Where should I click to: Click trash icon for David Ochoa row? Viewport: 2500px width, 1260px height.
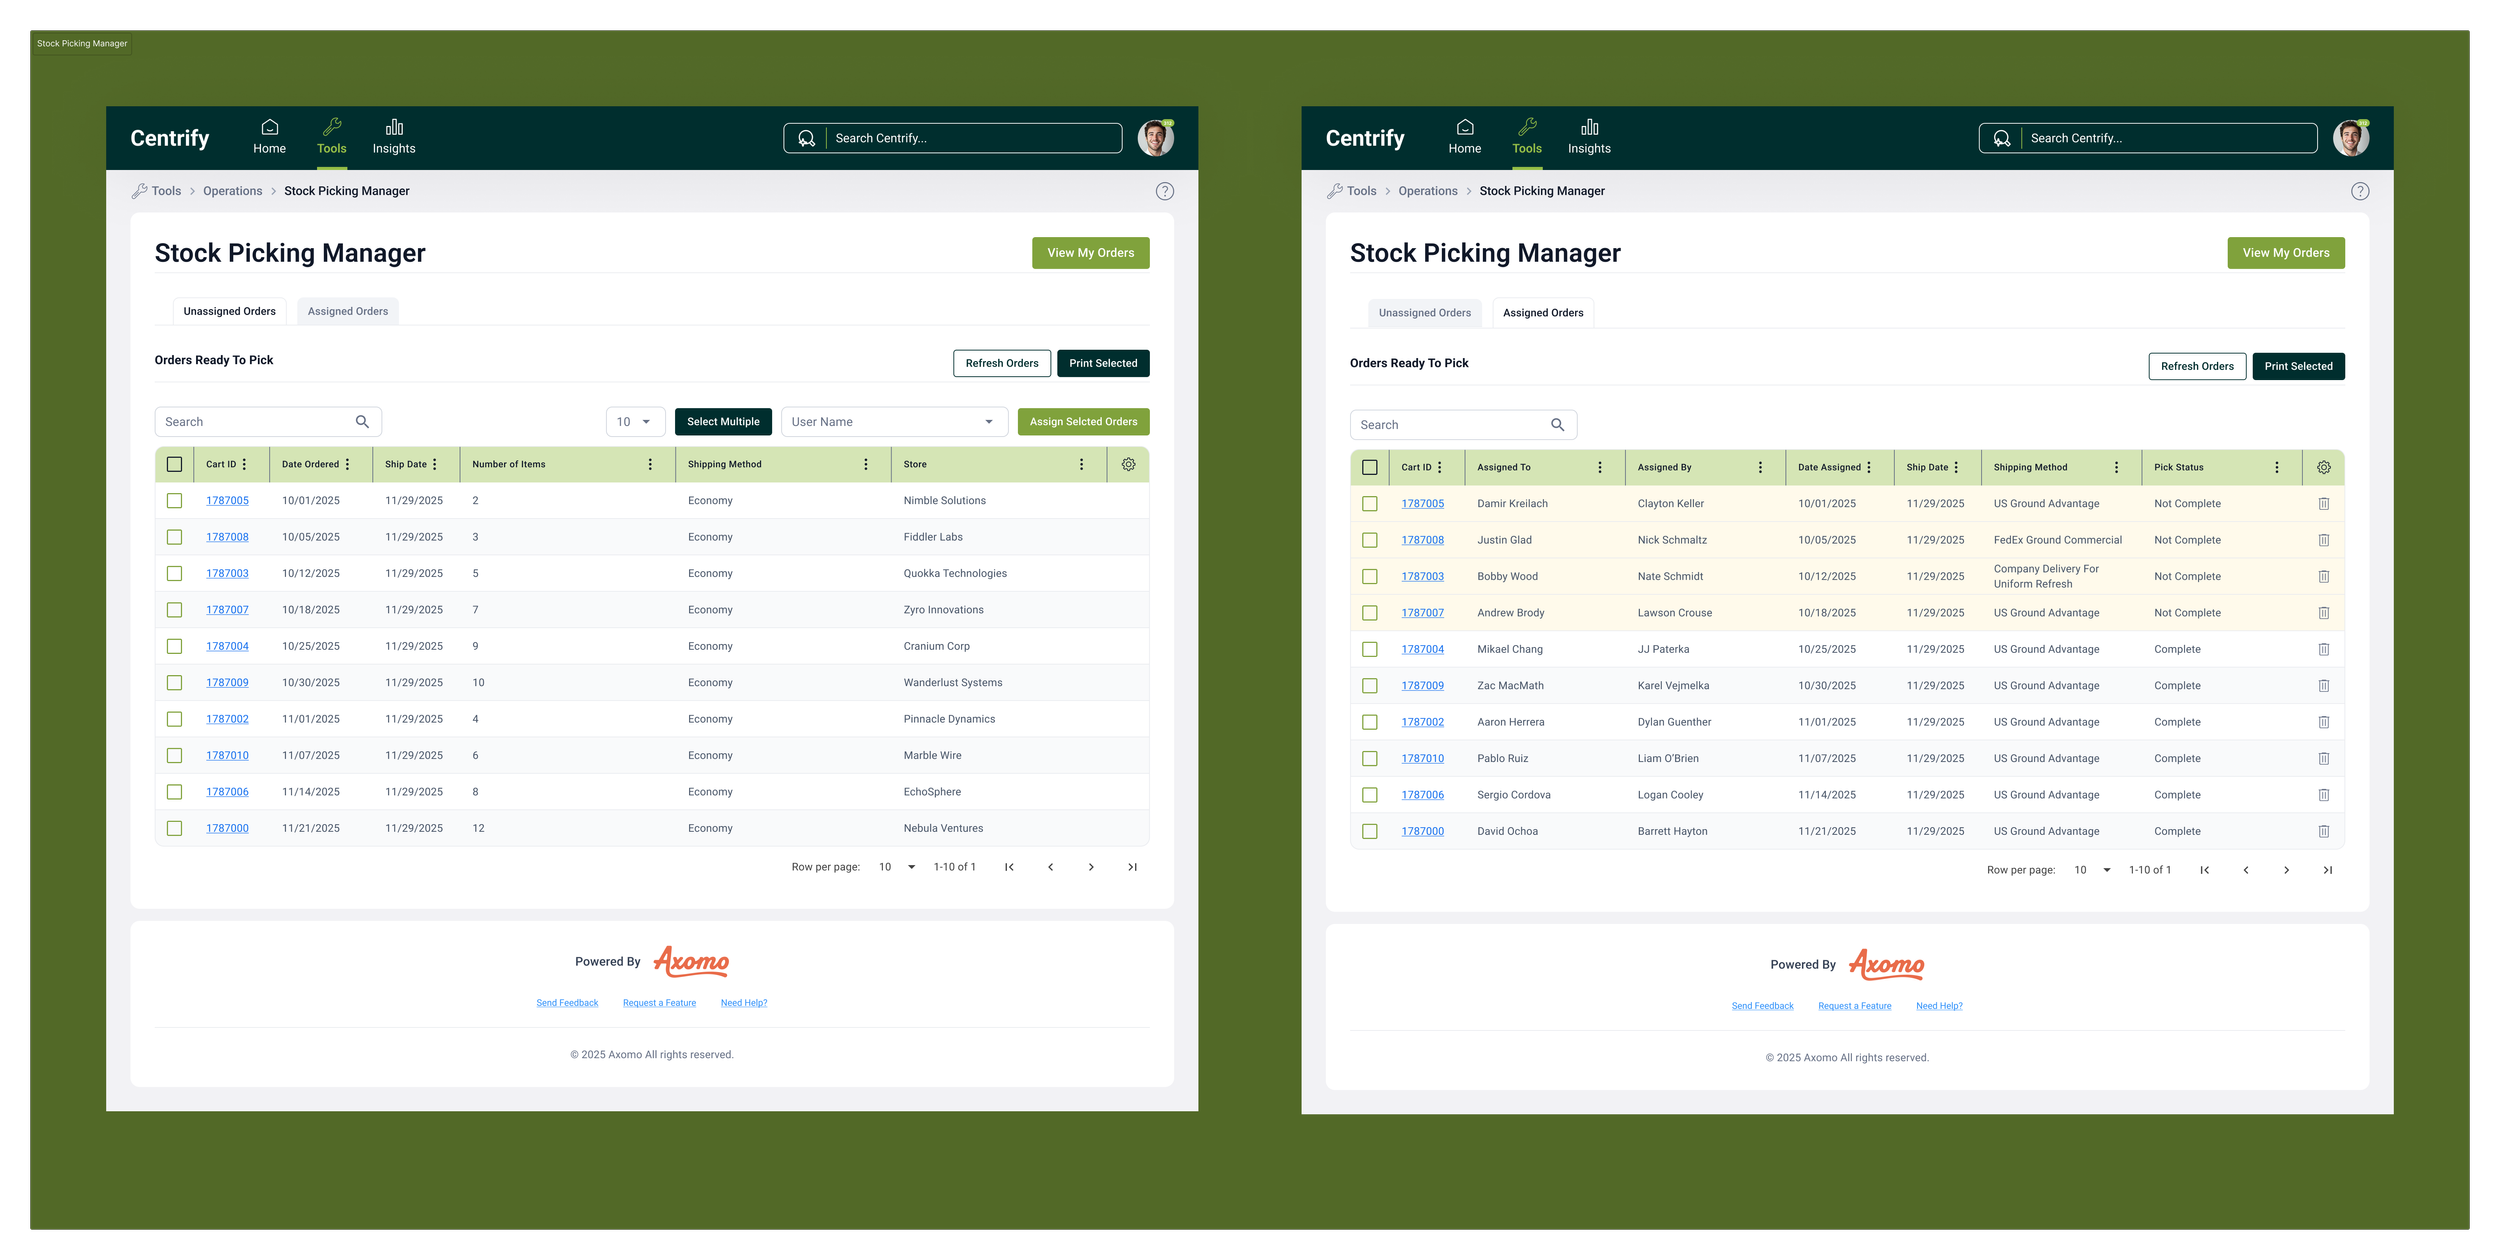2323,831
